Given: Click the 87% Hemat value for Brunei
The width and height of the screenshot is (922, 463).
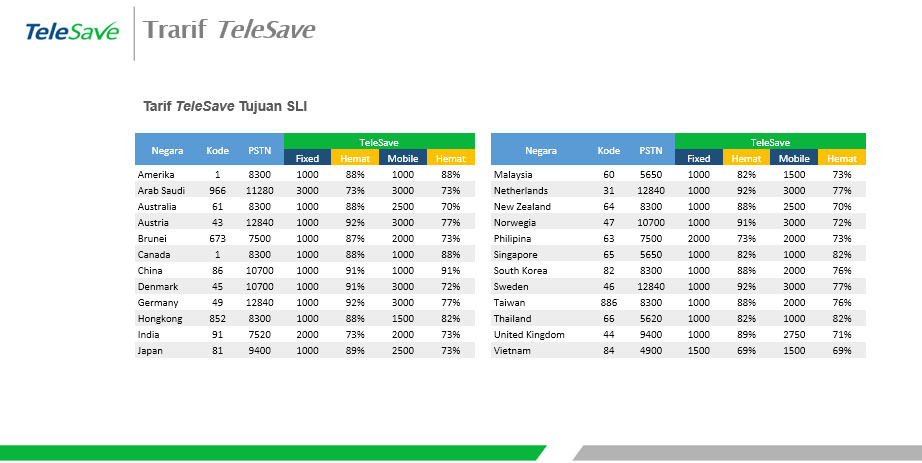Looking at the screenshot, I should [355, 238].
